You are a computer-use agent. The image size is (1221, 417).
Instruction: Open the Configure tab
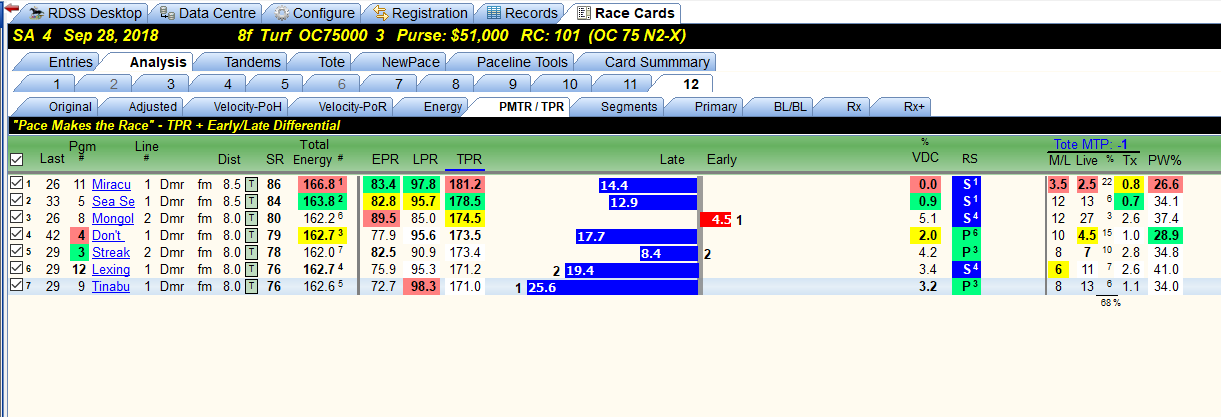click(x=313, y=13)
